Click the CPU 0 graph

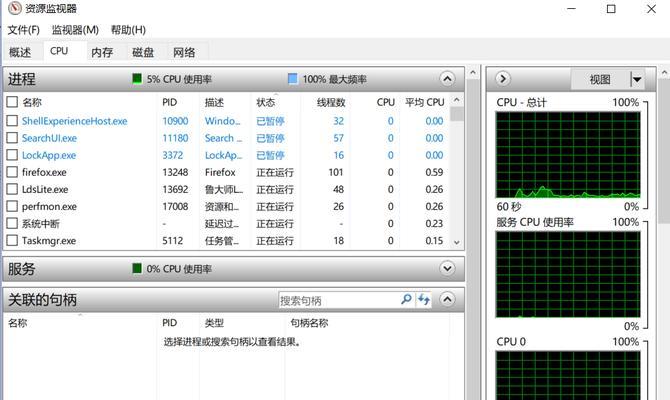pyautogui.click(x=568, y=375)
